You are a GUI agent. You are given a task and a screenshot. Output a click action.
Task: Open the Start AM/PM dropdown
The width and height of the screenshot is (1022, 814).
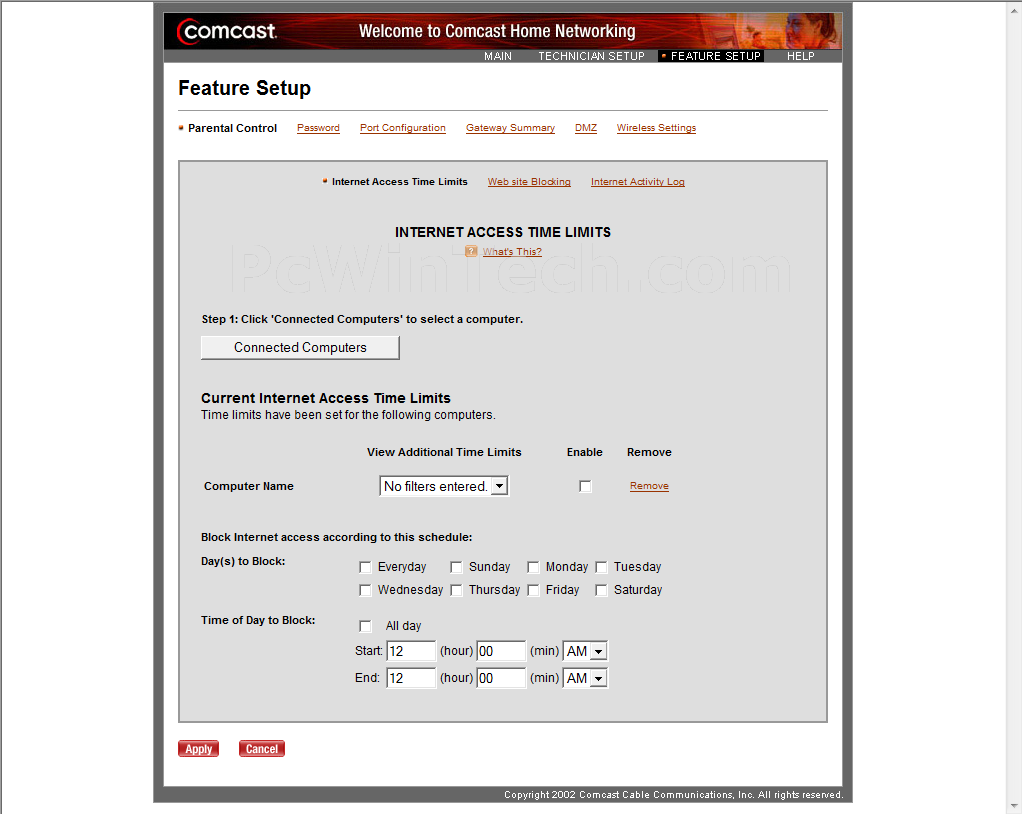585,651
